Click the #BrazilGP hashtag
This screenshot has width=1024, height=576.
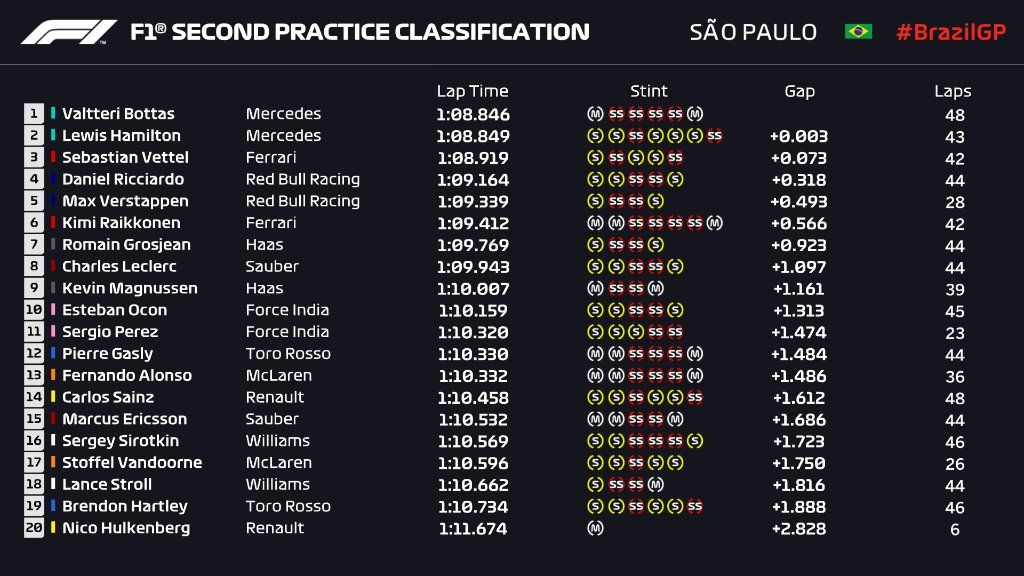pos(951,32)
